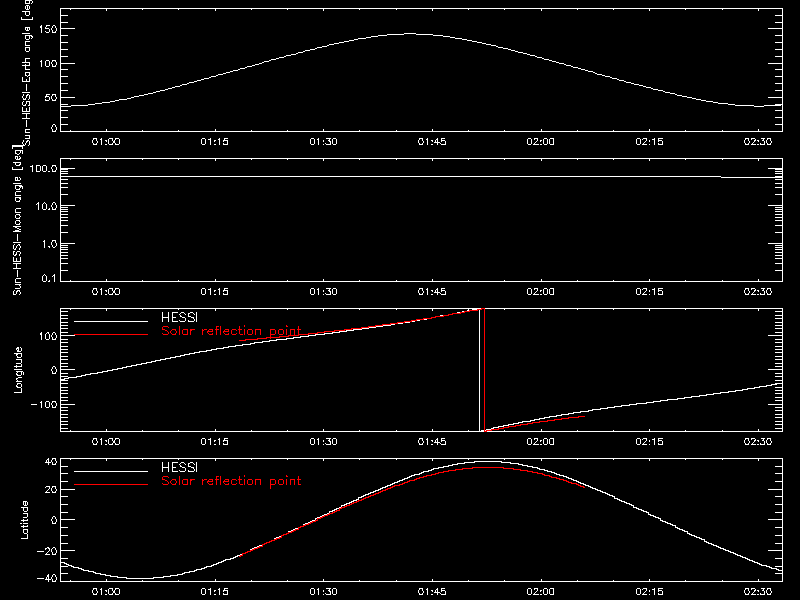The height and width of the screenshot is (600, 800).
Task: Click the 50 tick label on Earth angle axis
Action: tap(51, 97)
